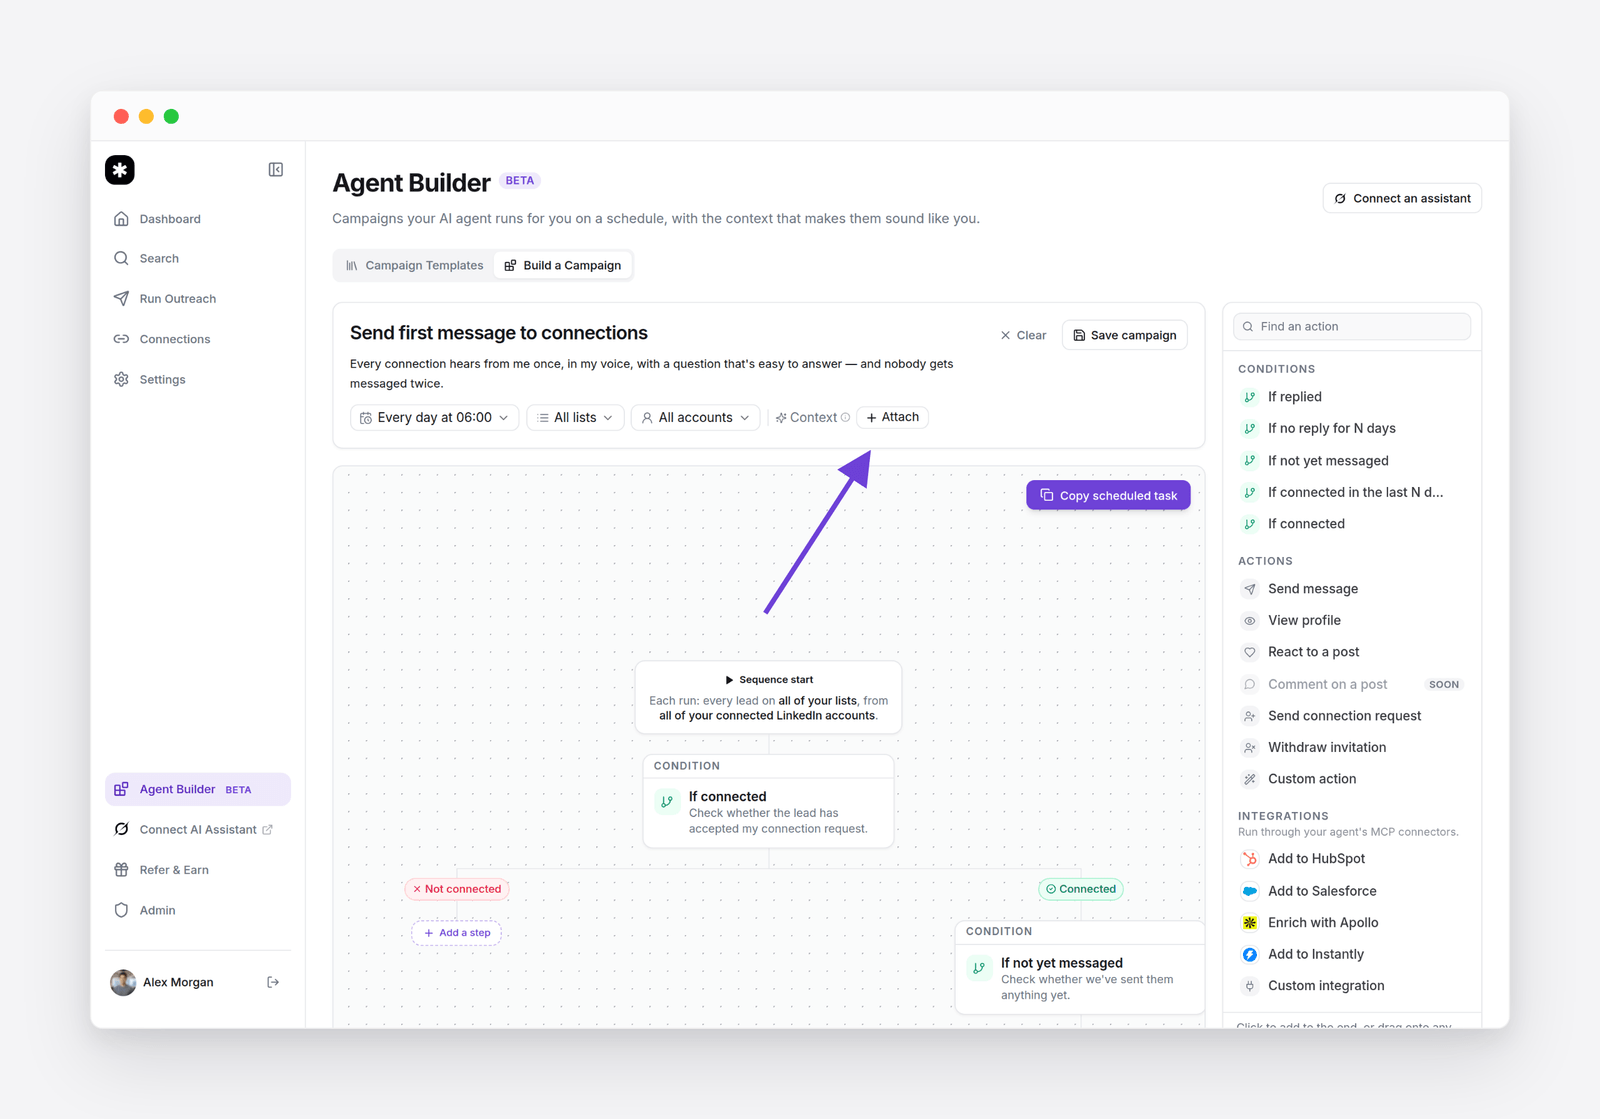Add the If replied condition
Image resolution: width=1600 pixels, height=1119 pixels.
pyautogui.click(x=1352, y=397)
